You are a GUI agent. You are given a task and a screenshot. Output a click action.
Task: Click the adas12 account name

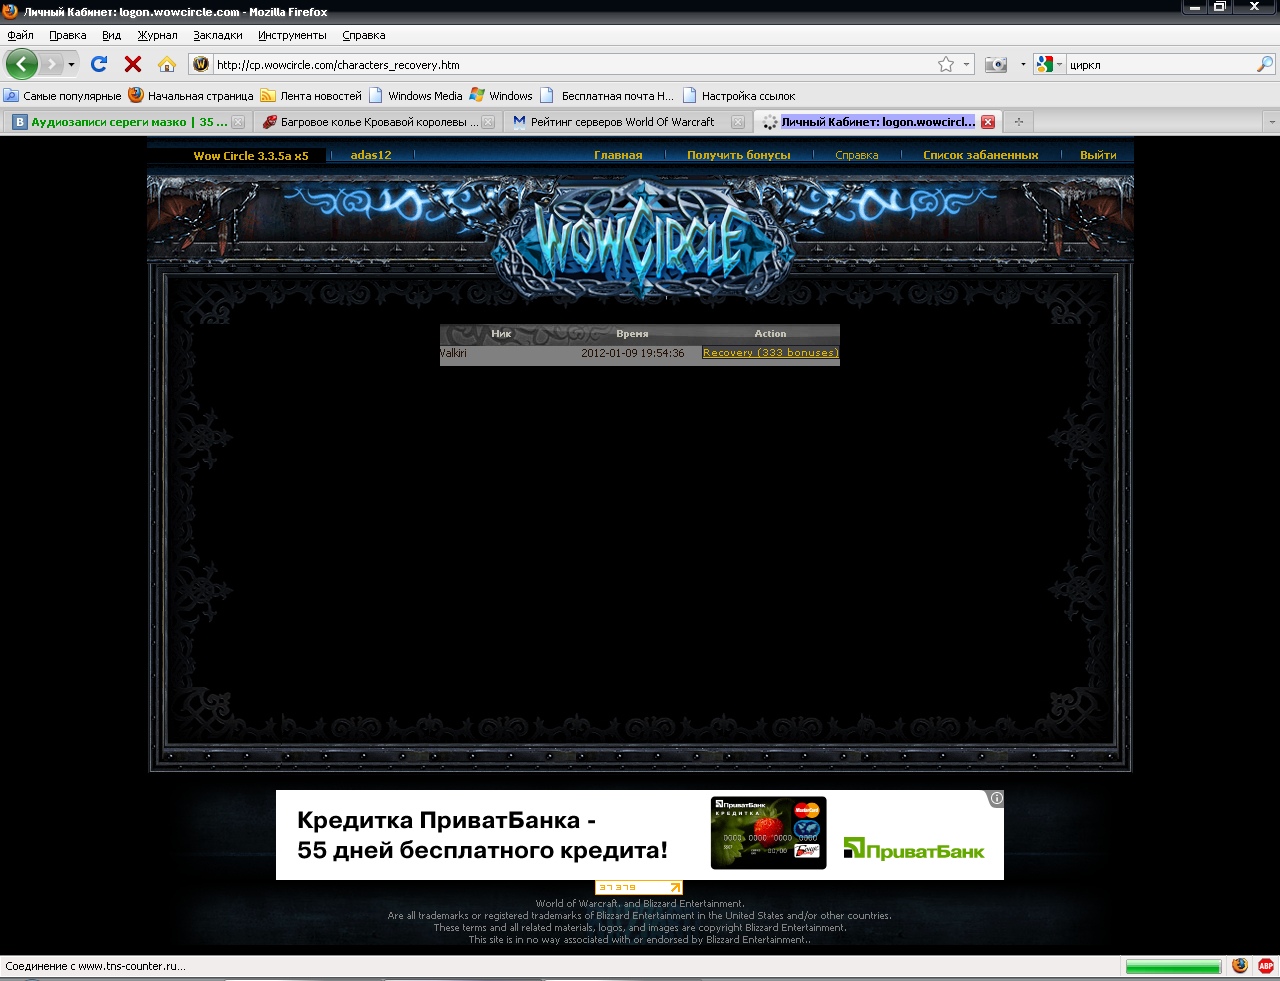coord(371,155)
